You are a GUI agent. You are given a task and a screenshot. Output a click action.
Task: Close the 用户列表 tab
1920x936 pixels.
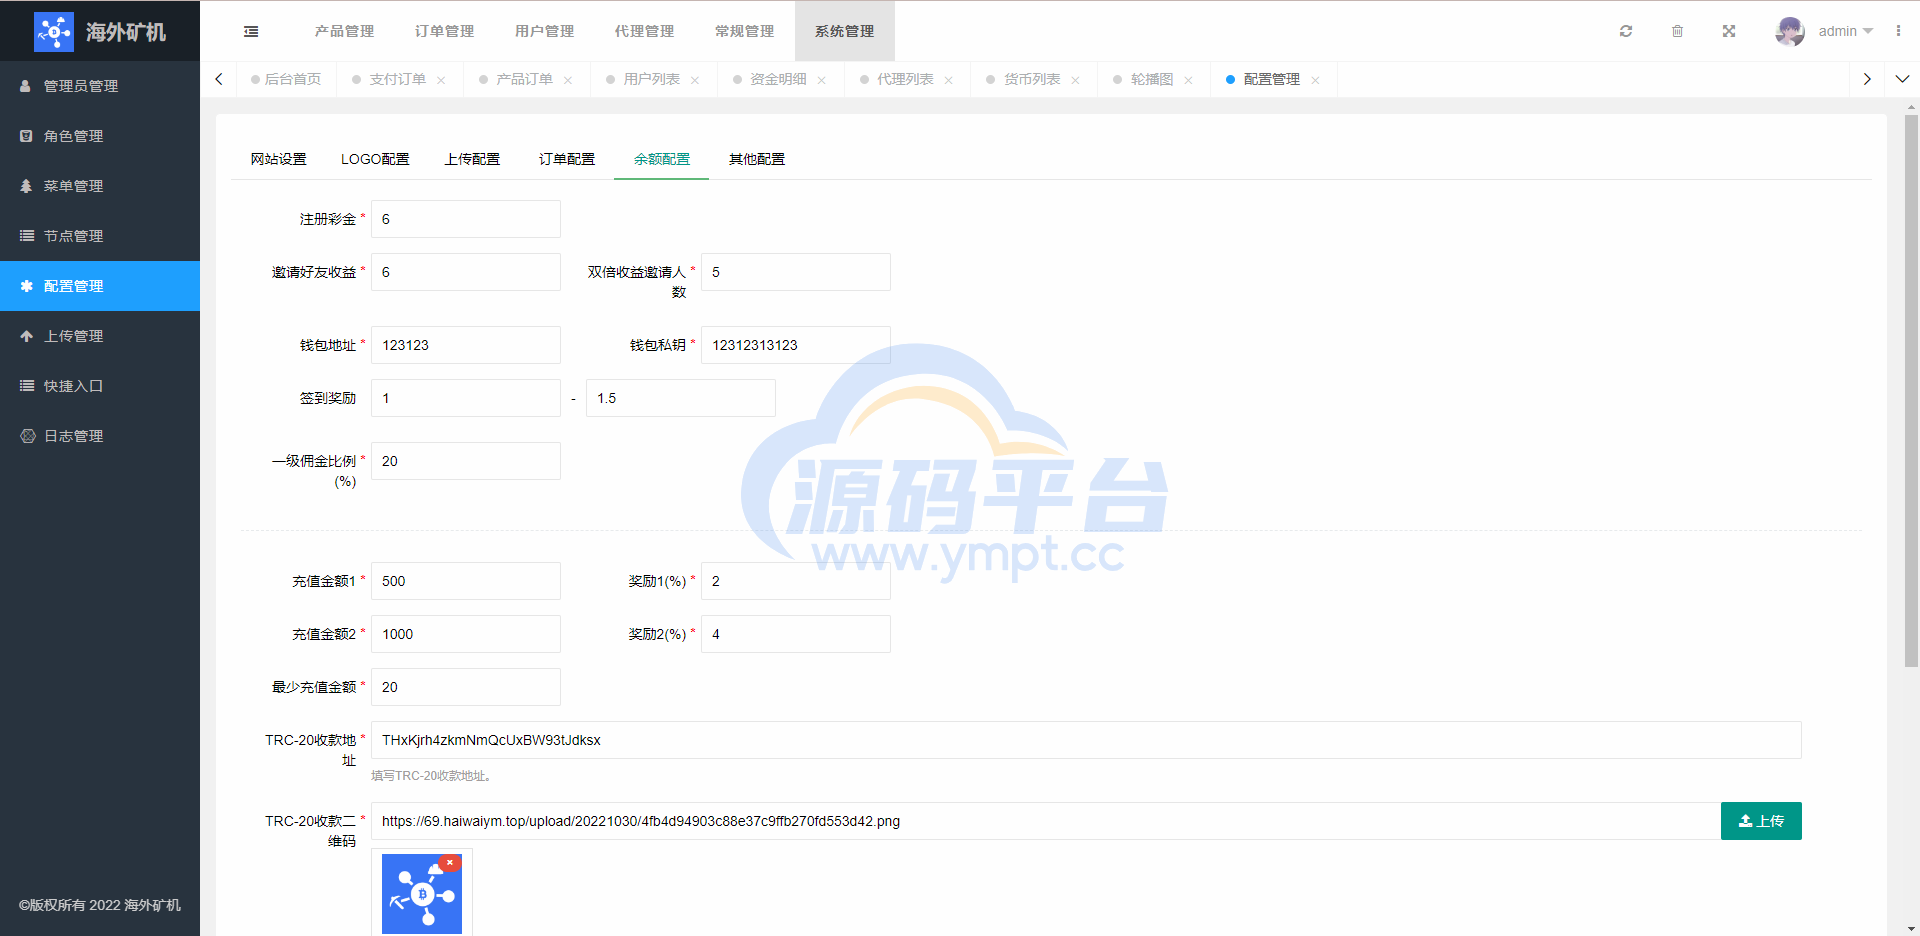click(695, 80)
